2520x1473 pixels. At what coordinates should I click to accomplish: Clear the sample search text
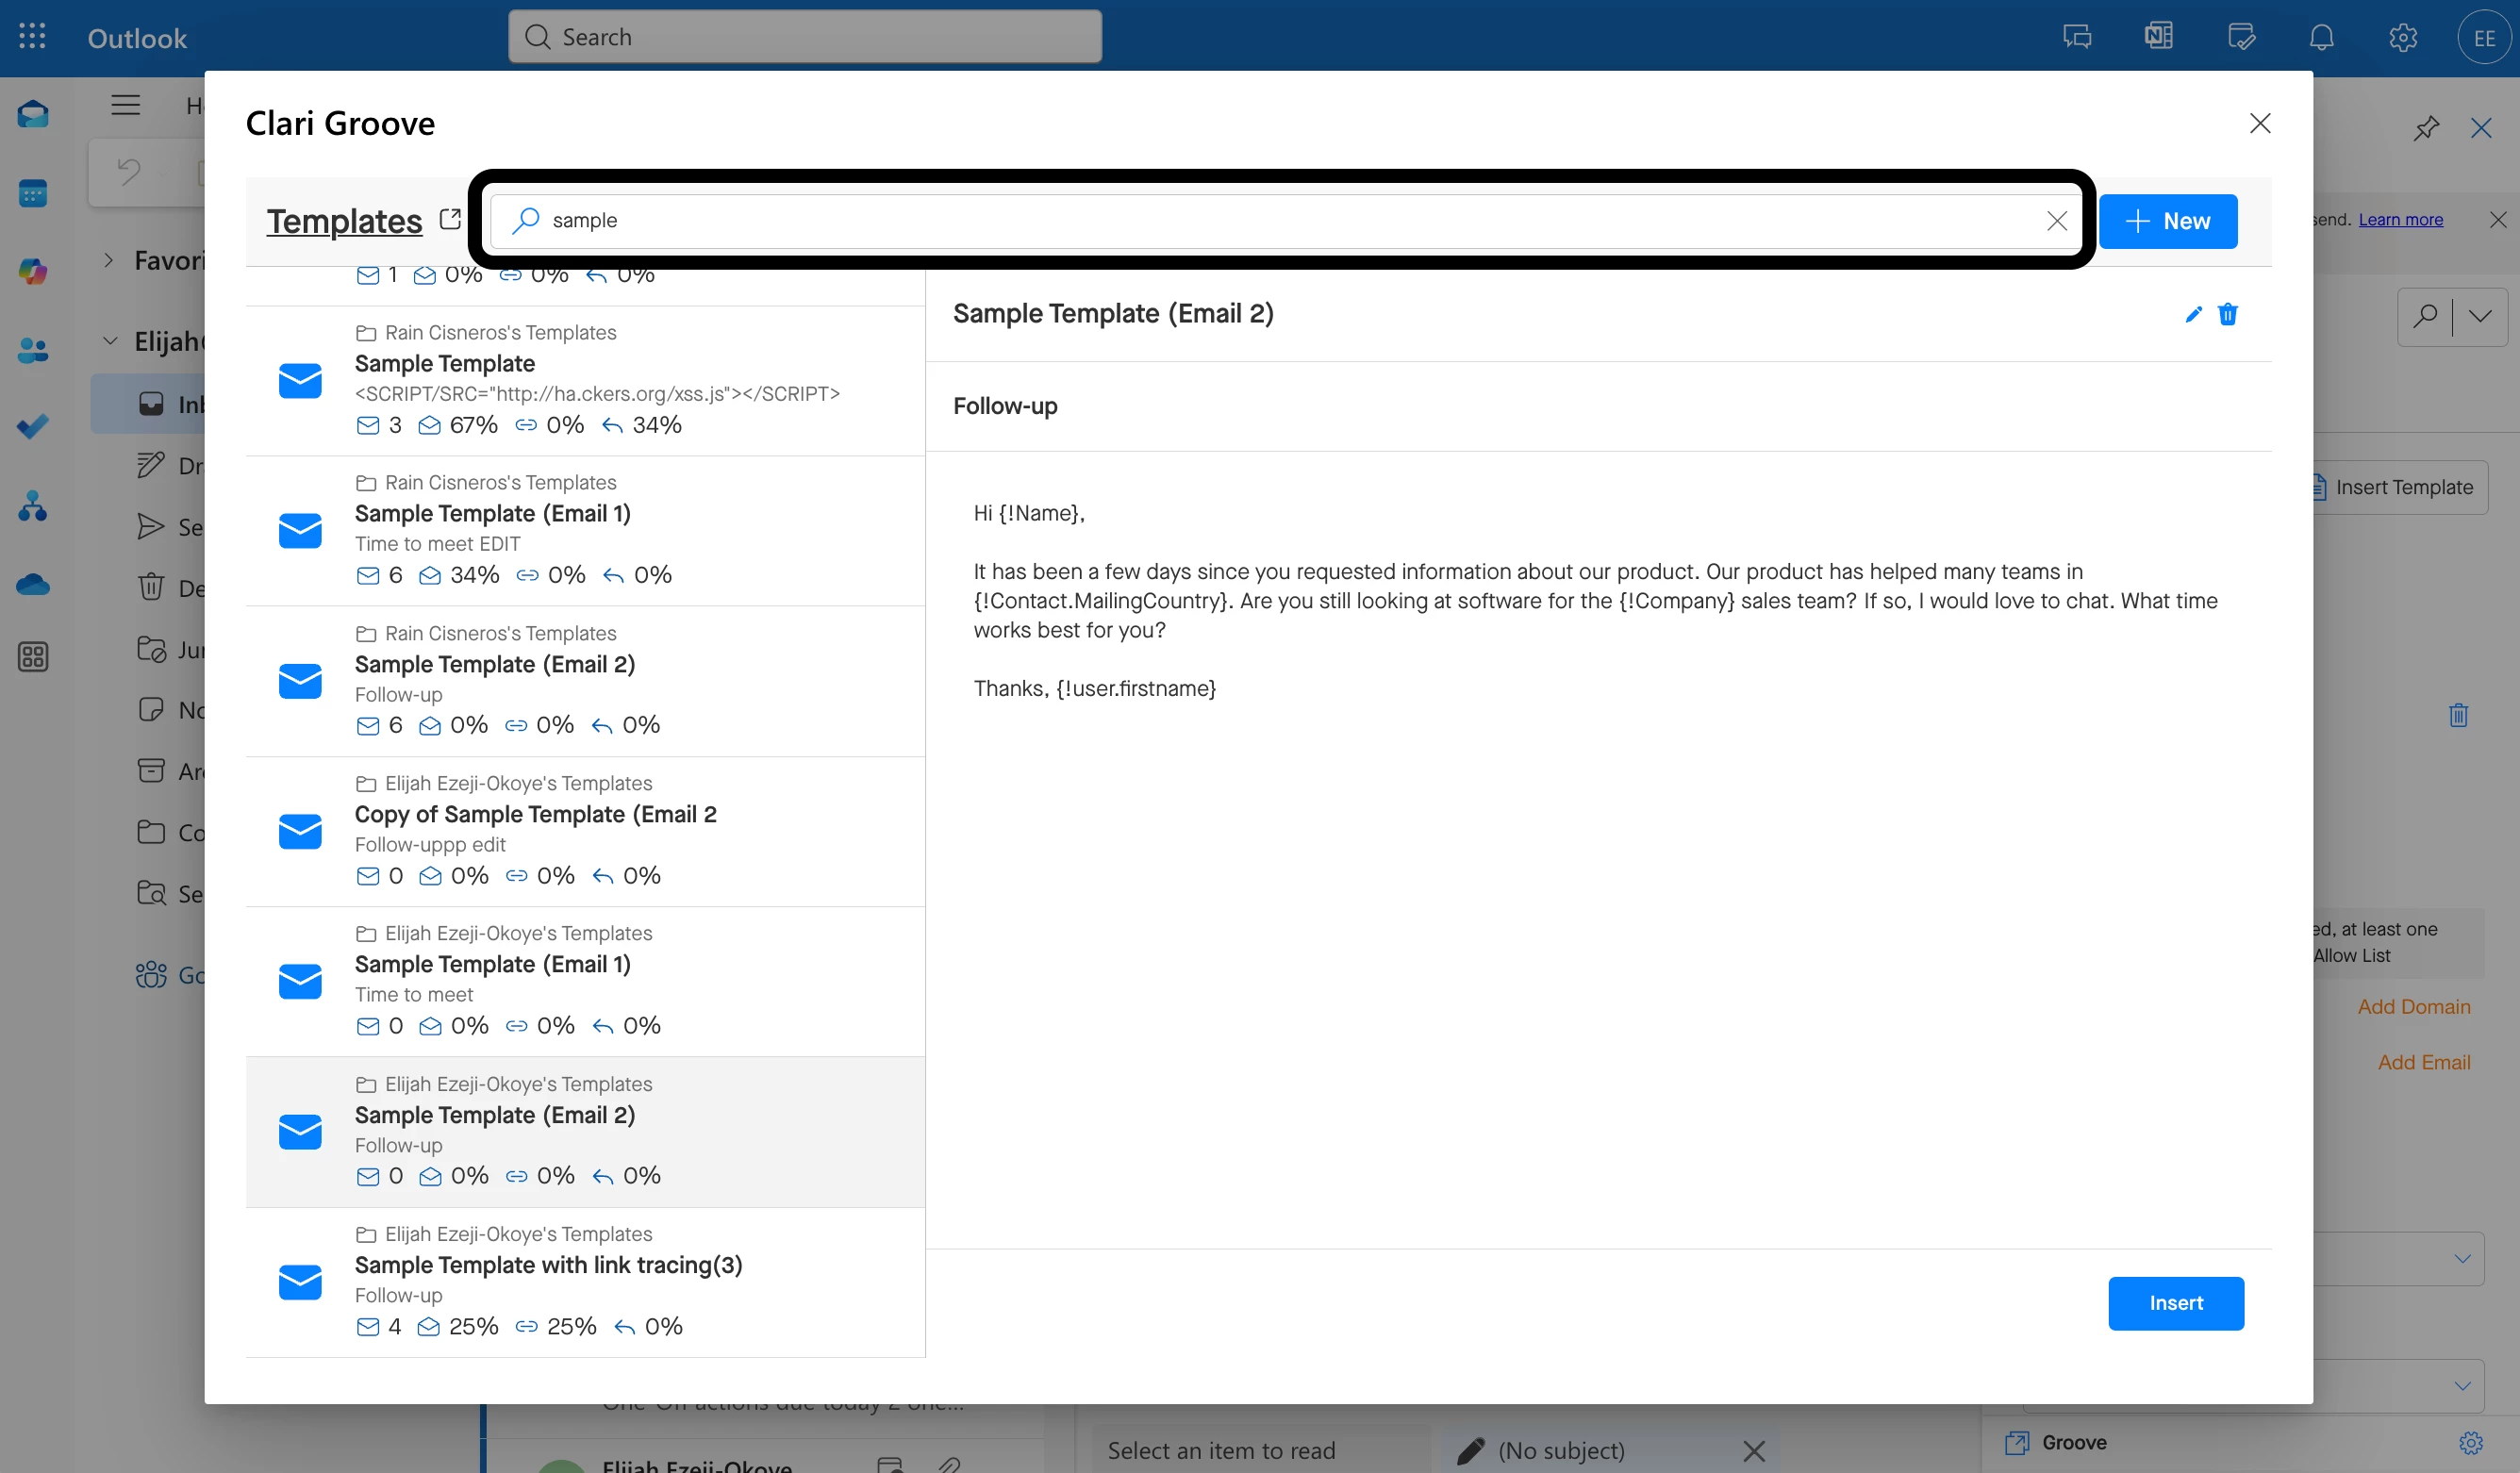[x=2056, y=221]
